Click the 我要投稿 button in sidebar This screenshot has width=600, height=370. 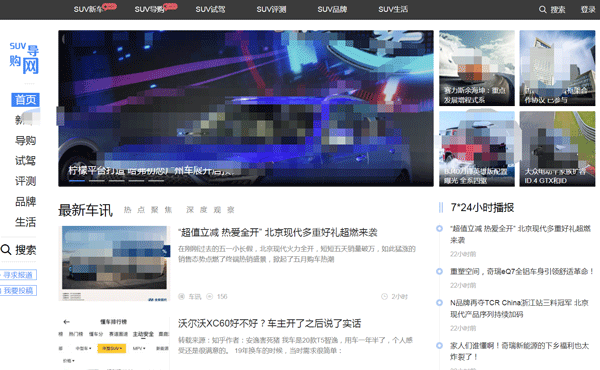click(x=18, y=291)
